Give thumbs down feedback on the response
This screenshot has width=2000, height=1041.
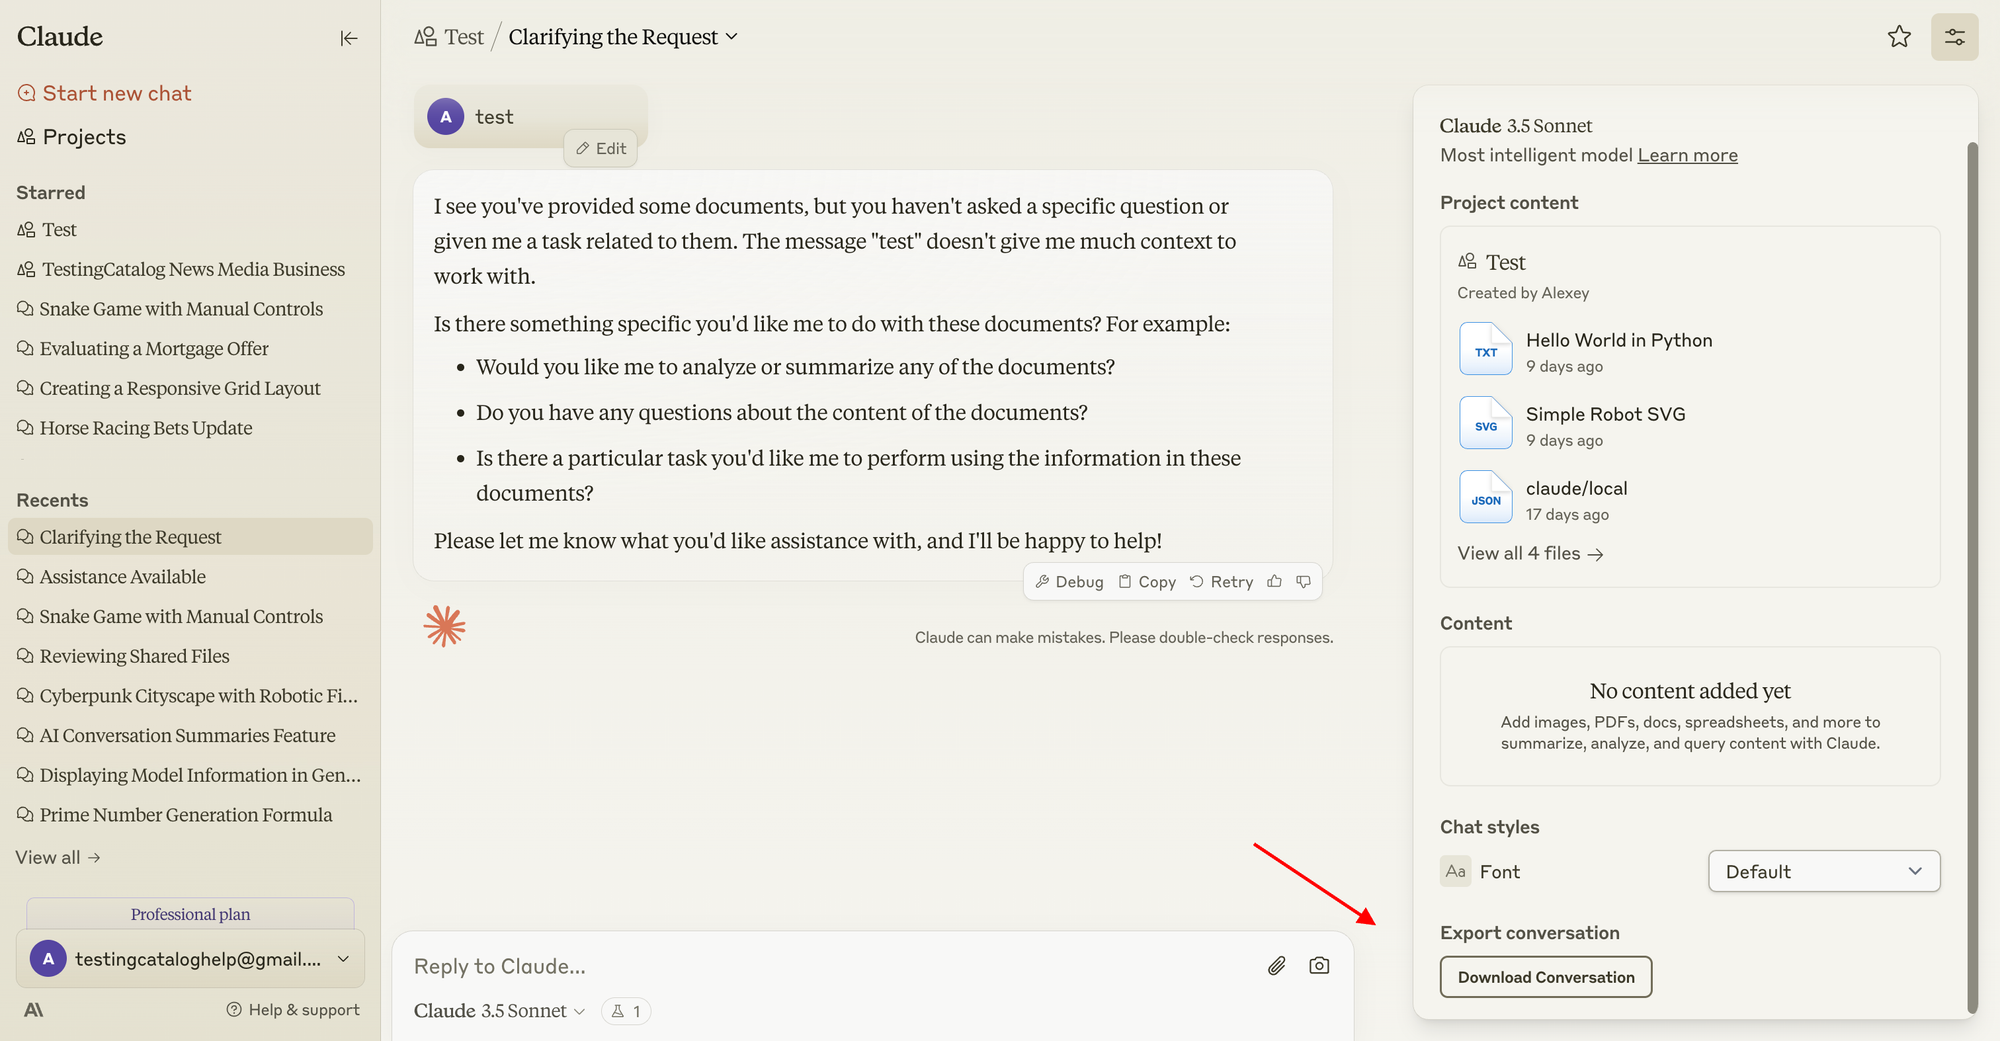pos(1303,582)
